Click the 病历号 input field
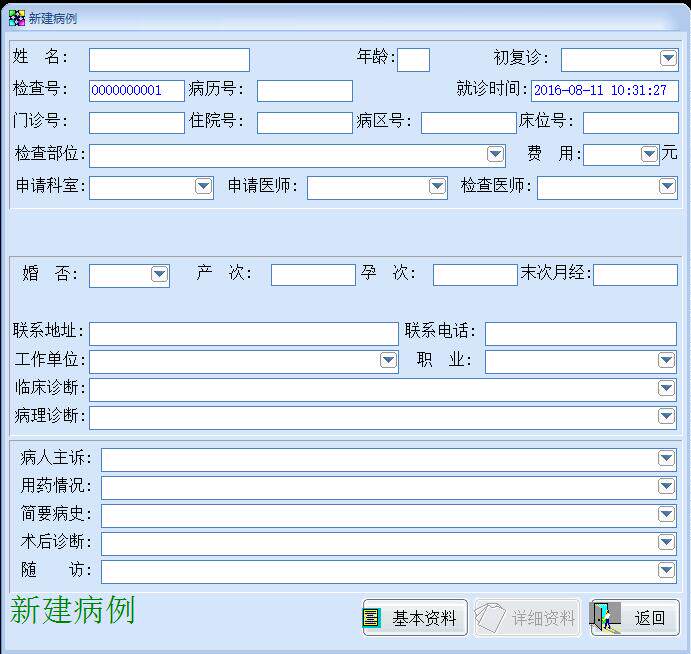 click(305, 91)
